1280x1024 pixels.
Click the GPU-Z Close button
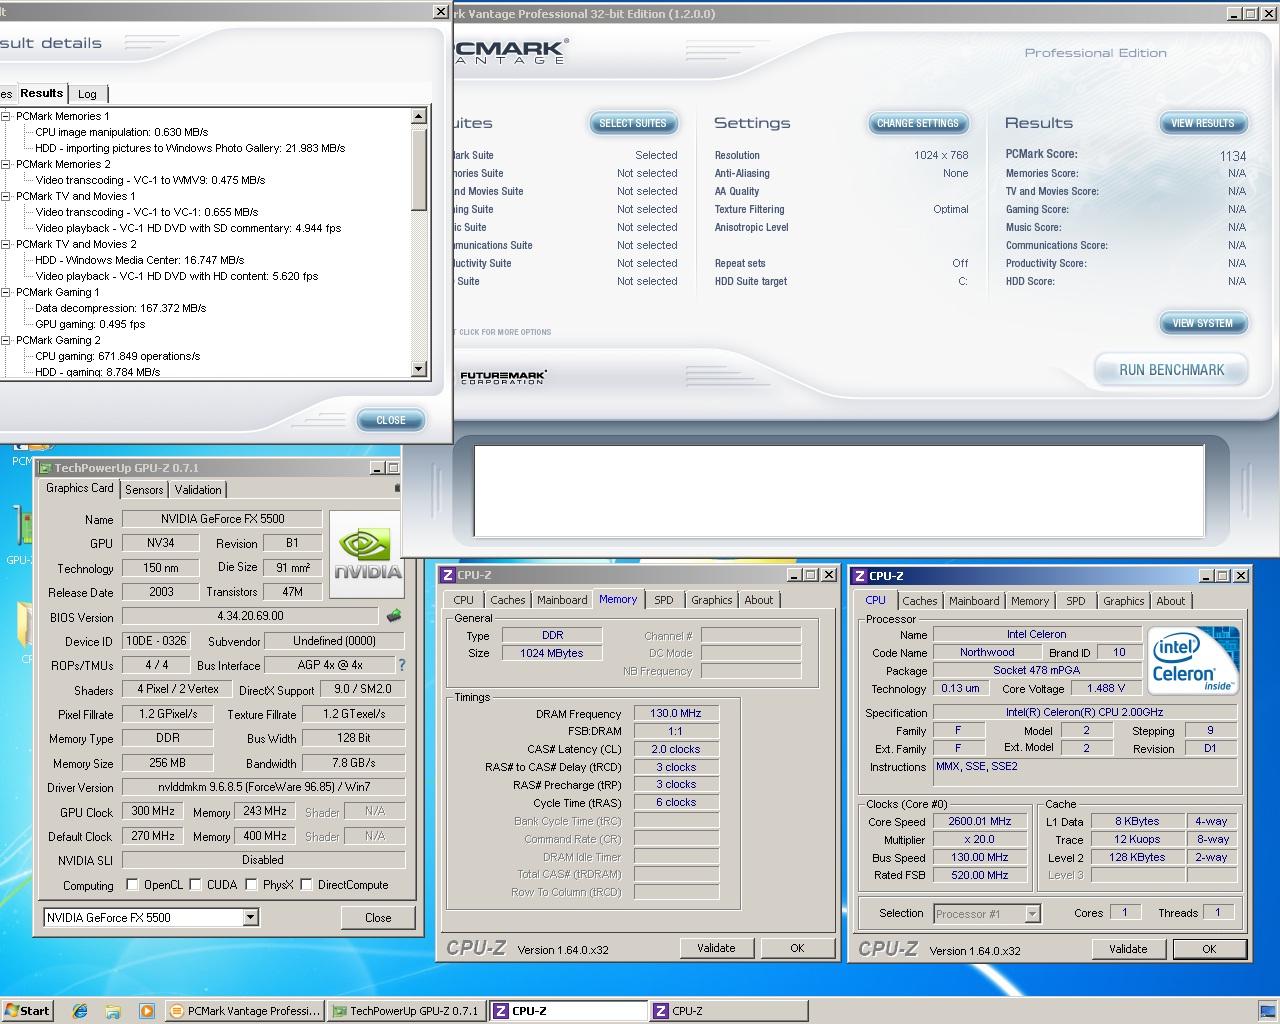pos(378,917)
